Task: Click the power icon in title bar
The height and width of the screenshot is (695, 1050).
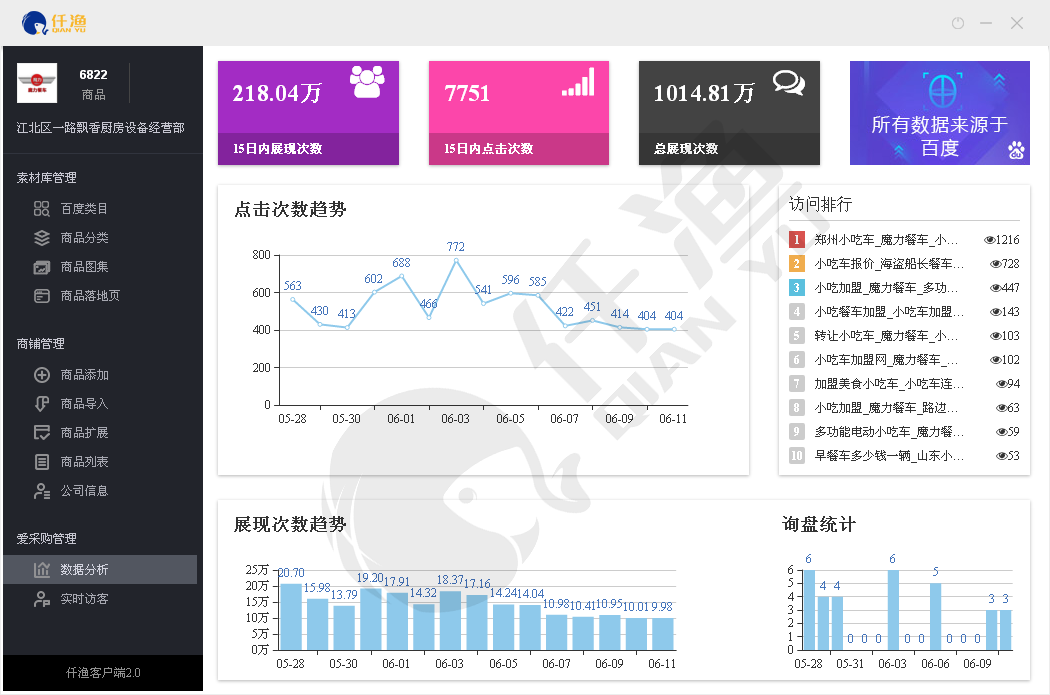Action: click(958, 23)
